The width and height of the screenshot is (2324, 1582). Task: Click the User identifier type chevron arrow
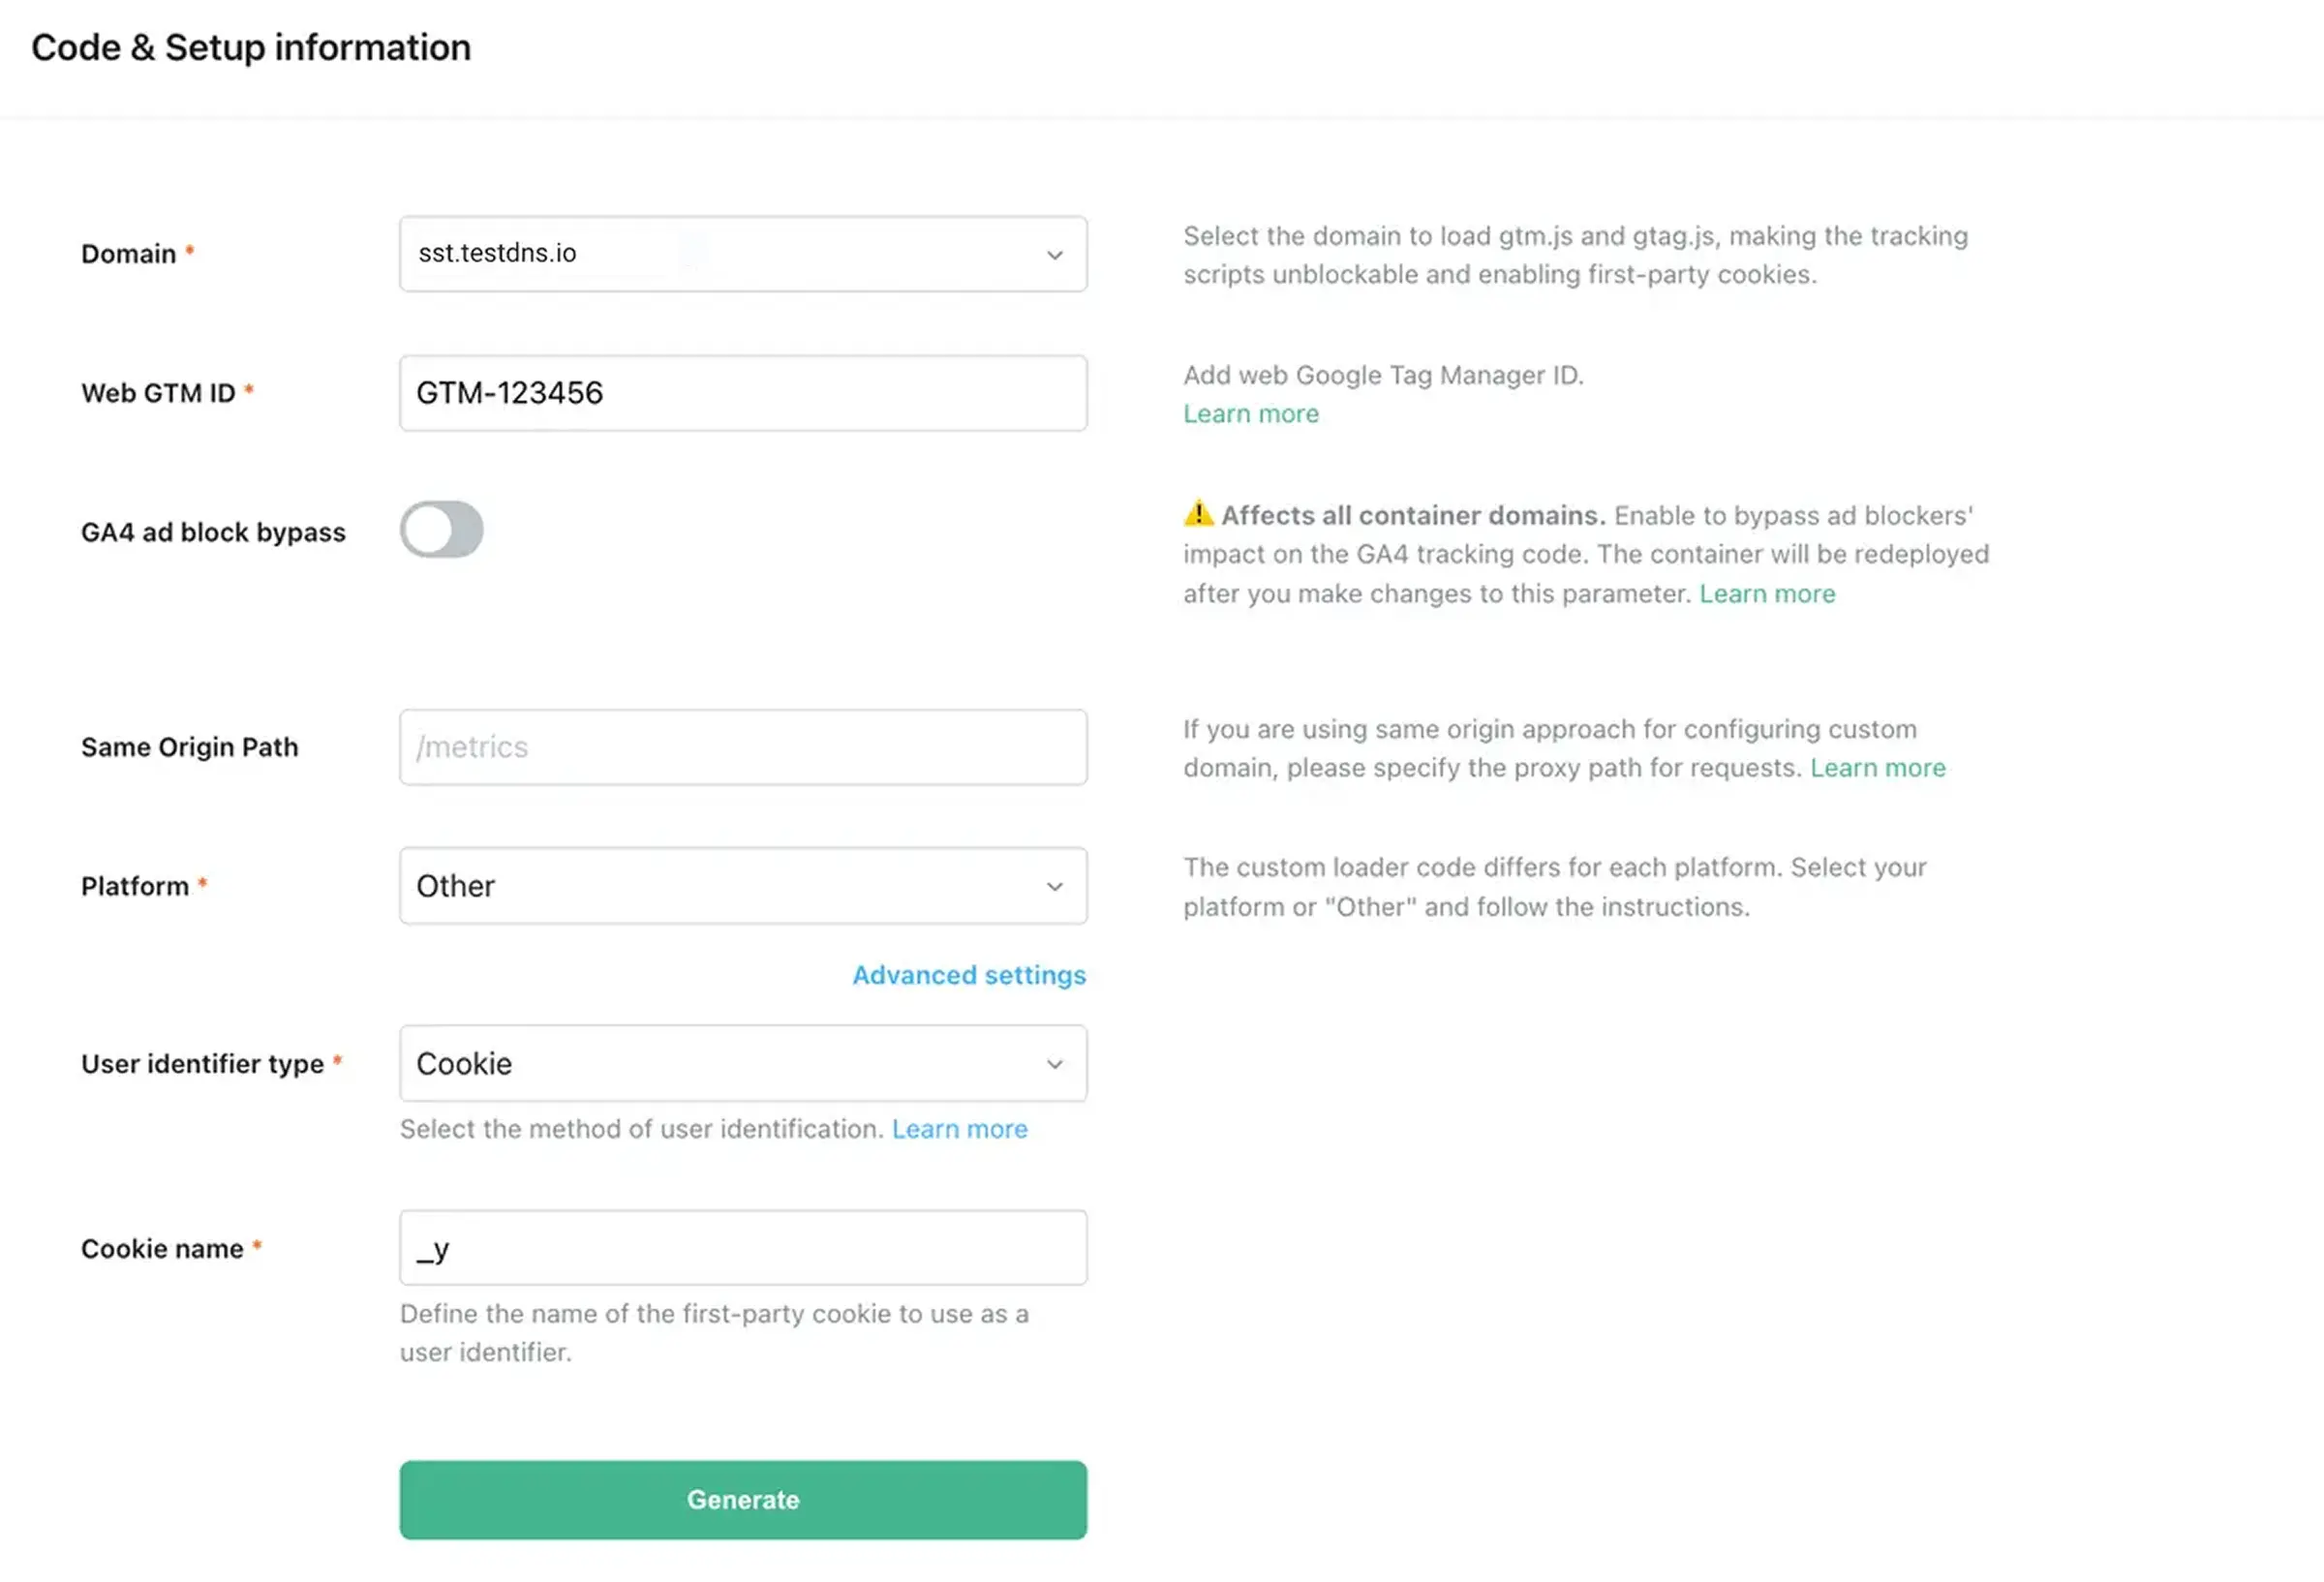1055,1064
